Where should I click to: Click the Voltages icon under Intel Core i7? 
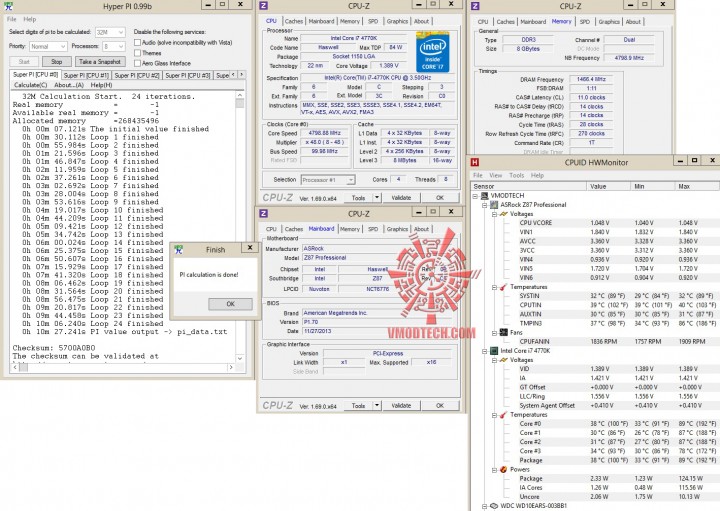point(504,360)
